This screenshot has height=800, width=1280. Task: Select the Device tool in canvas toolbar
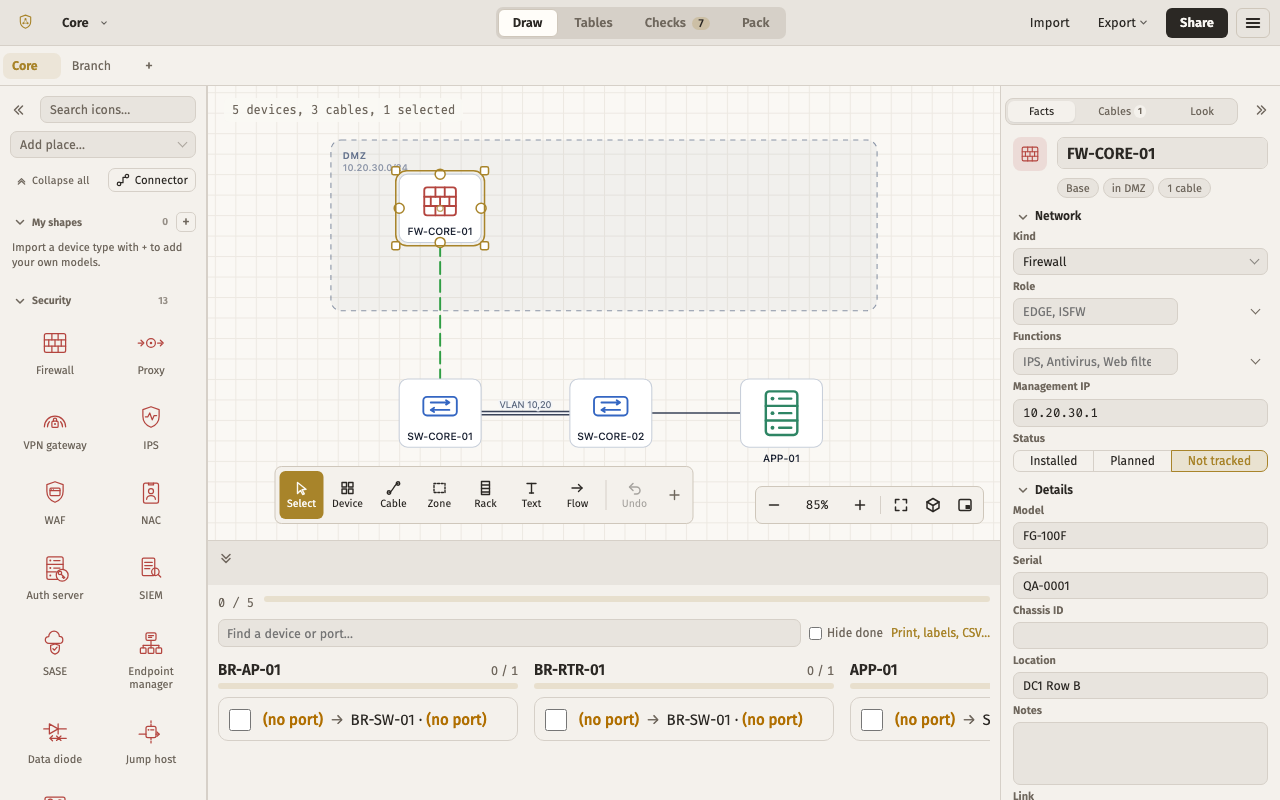click(x=347, y=495)
